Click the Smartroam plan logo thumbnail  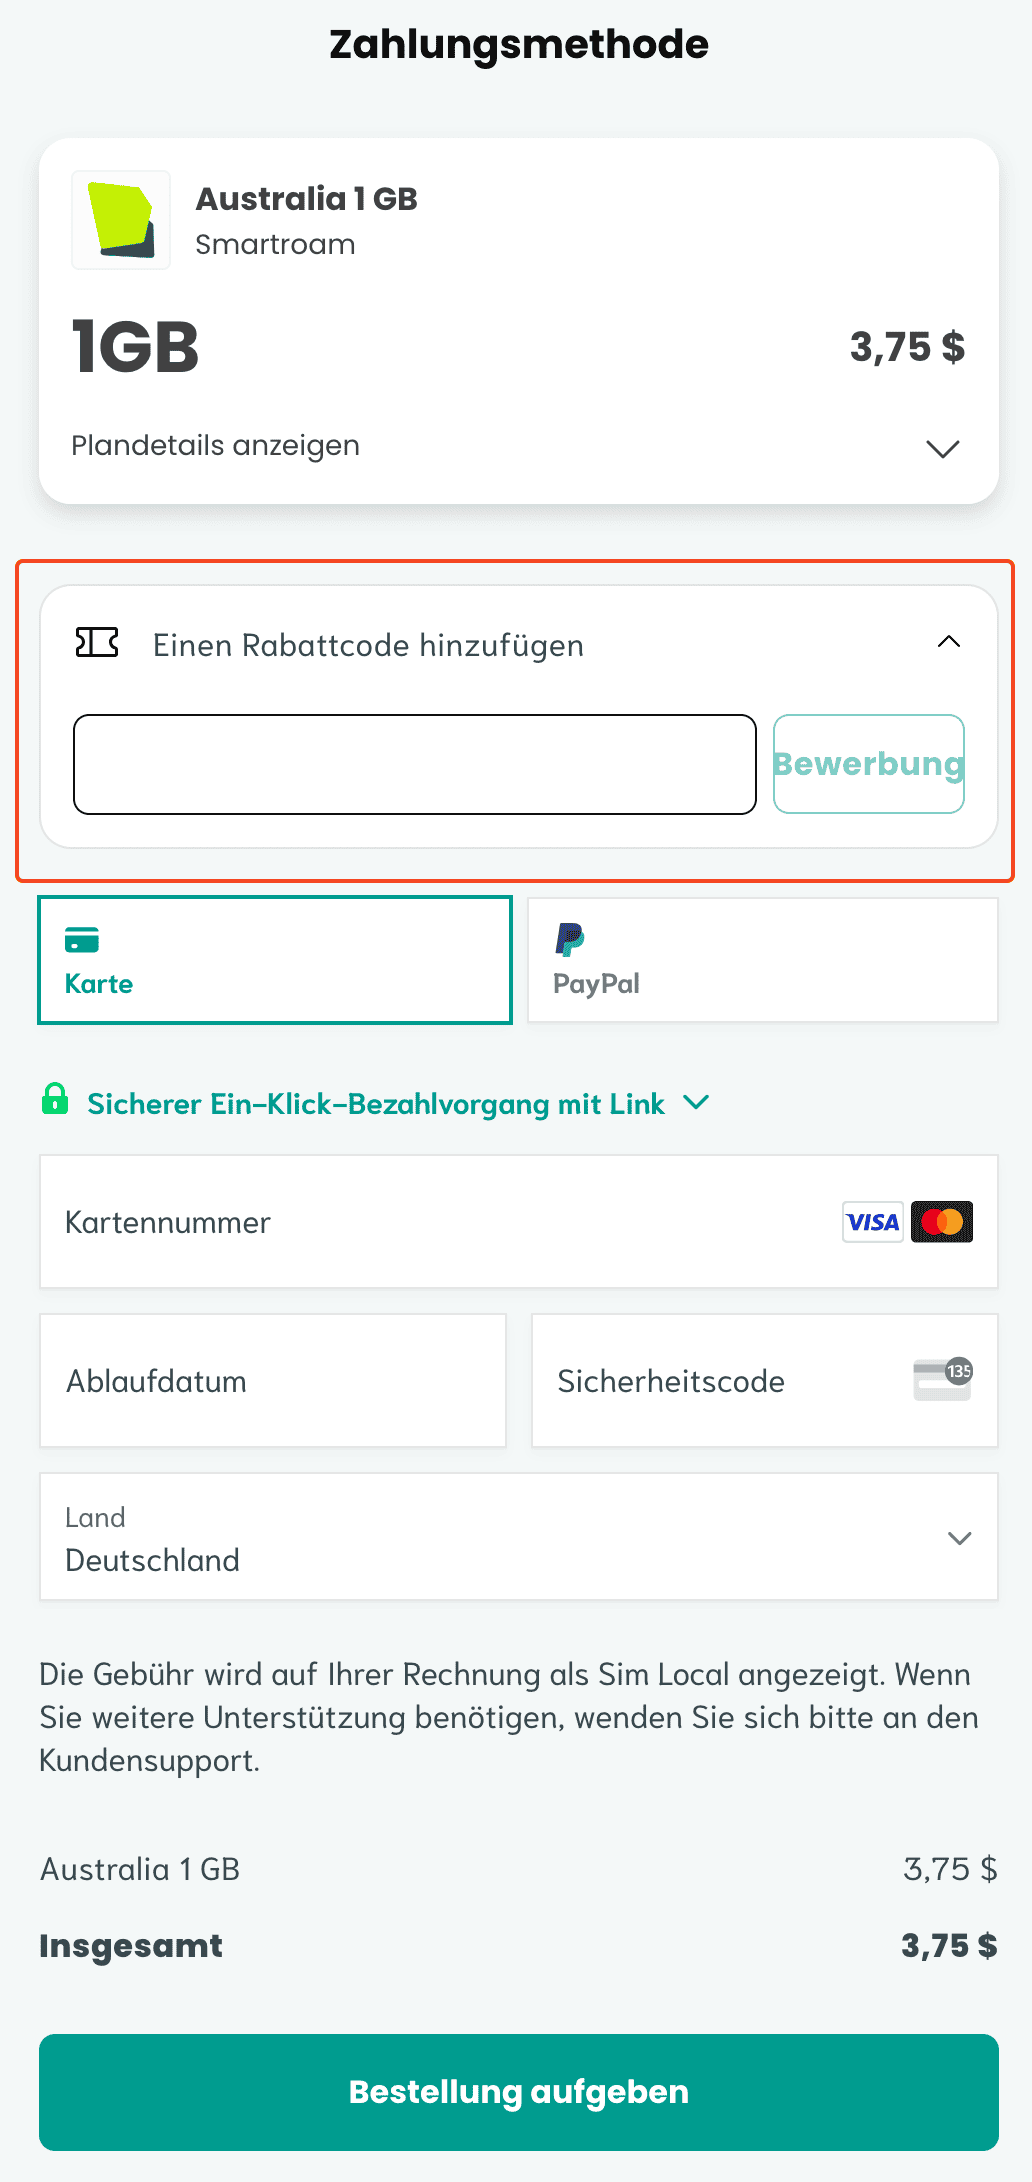pyautogui.click(x=121, y=220)
